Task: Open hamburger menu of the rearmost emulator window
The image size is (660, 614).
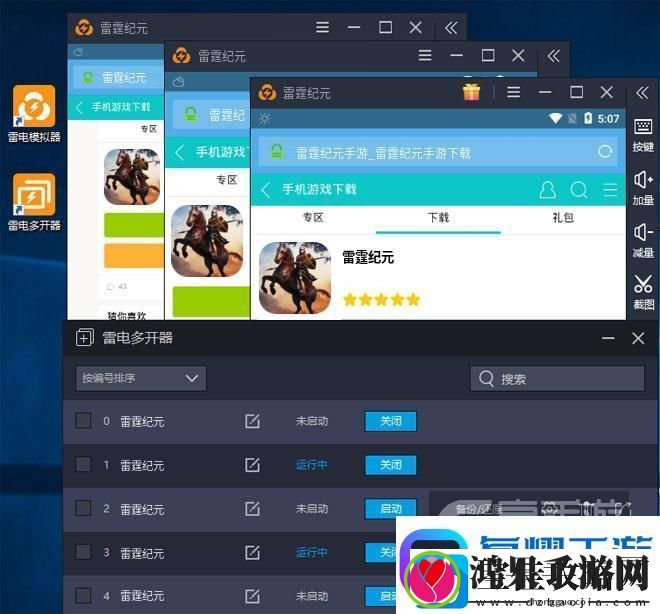Action: (322, 27)
